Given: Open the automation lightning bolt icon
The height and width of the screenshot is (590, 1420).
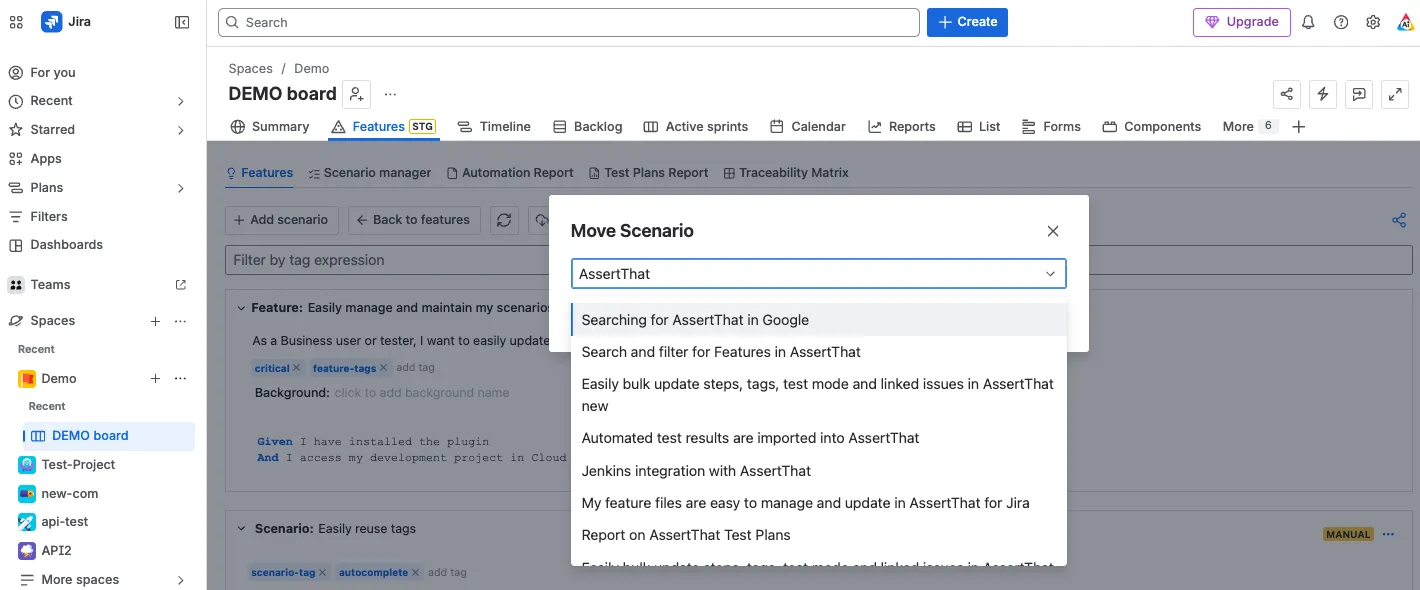Looking at the screenshot, I should coord(1323,94).
